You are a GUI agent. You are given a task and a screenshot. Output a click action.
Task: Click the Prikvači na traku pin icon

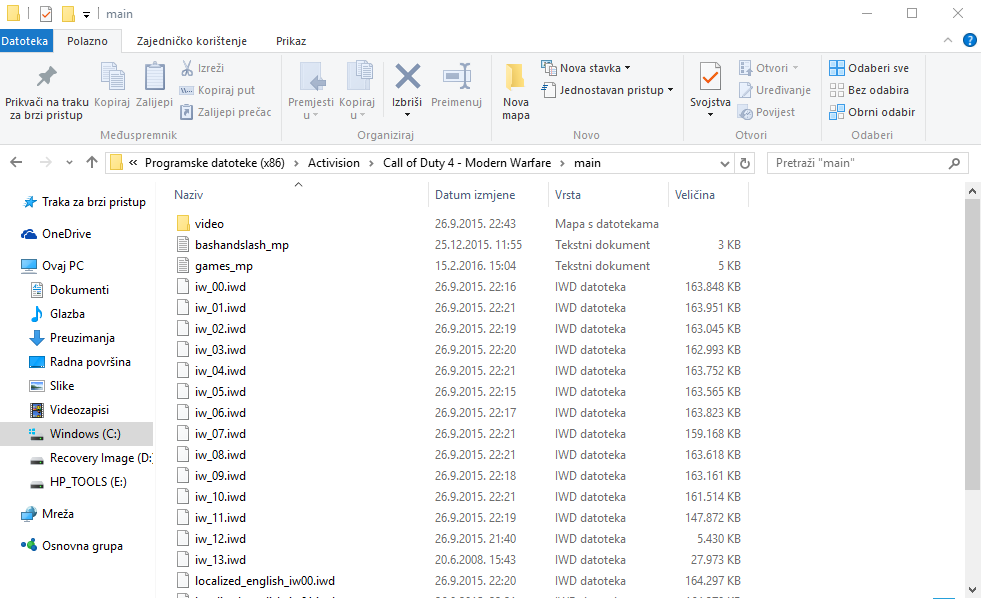[x=46, y=76]
